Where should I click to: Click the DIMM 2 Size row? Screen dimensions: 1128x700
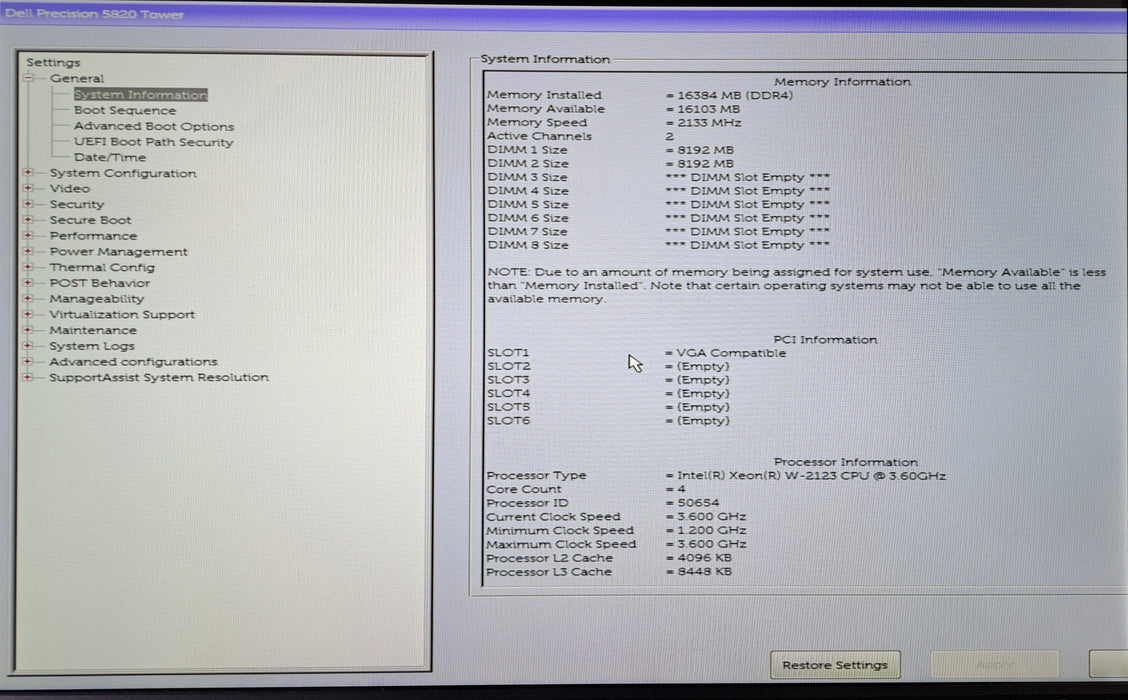[610, 163]
